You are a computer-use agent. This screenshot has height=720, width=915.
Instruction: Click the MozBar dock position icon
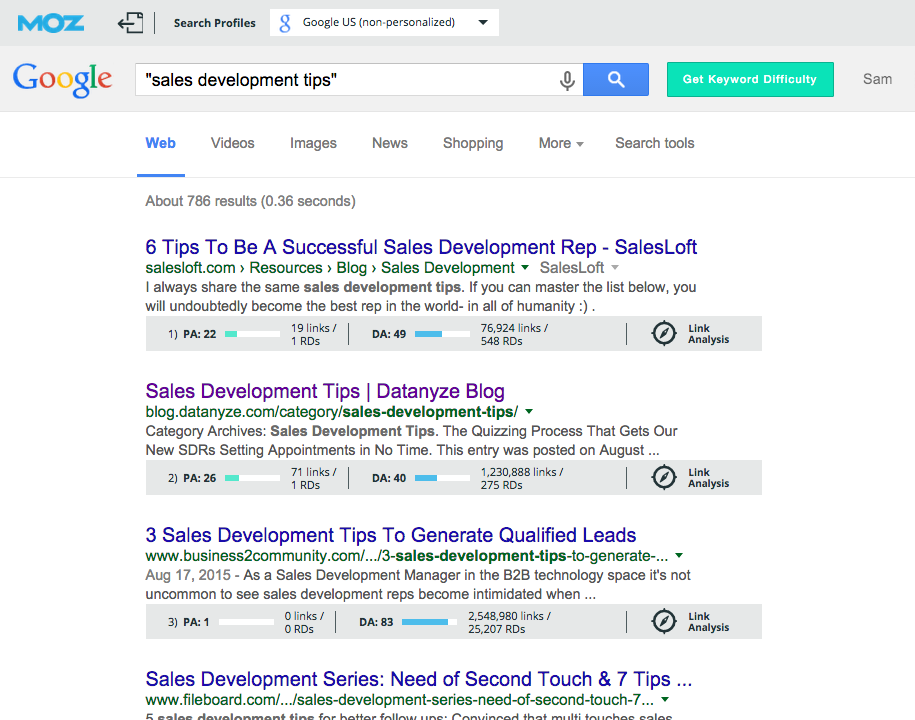tap(131, 23)
